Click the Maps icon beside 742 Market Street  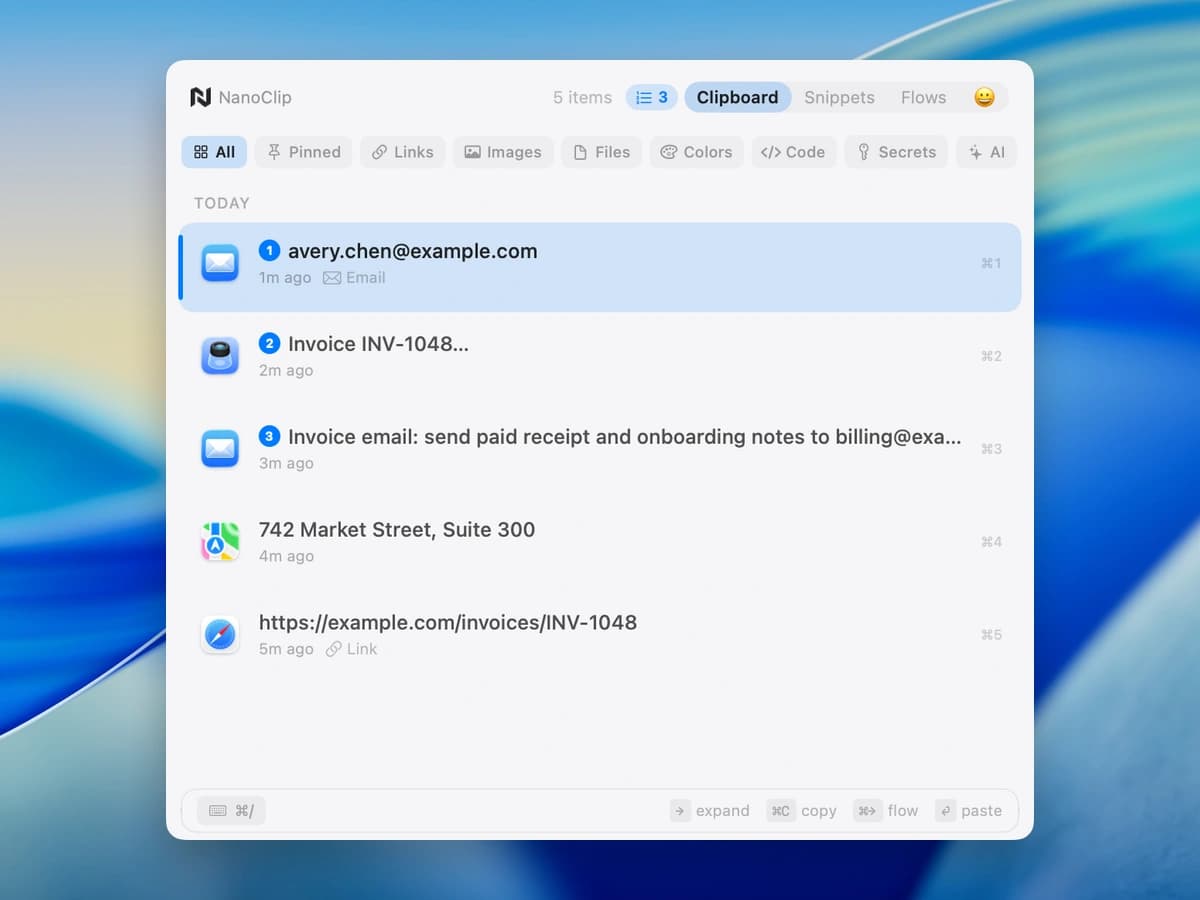pos(220,542)
